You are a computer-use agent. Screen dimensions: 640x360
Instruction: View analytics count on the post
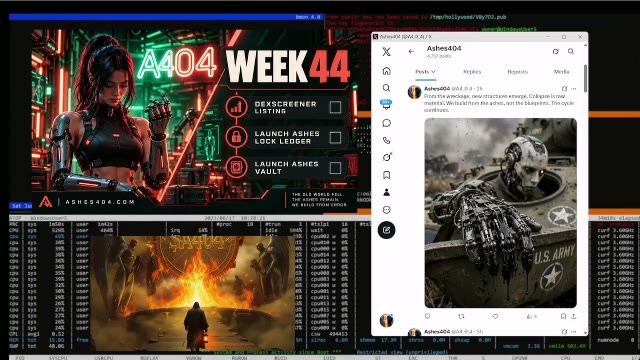click(531, 316)
